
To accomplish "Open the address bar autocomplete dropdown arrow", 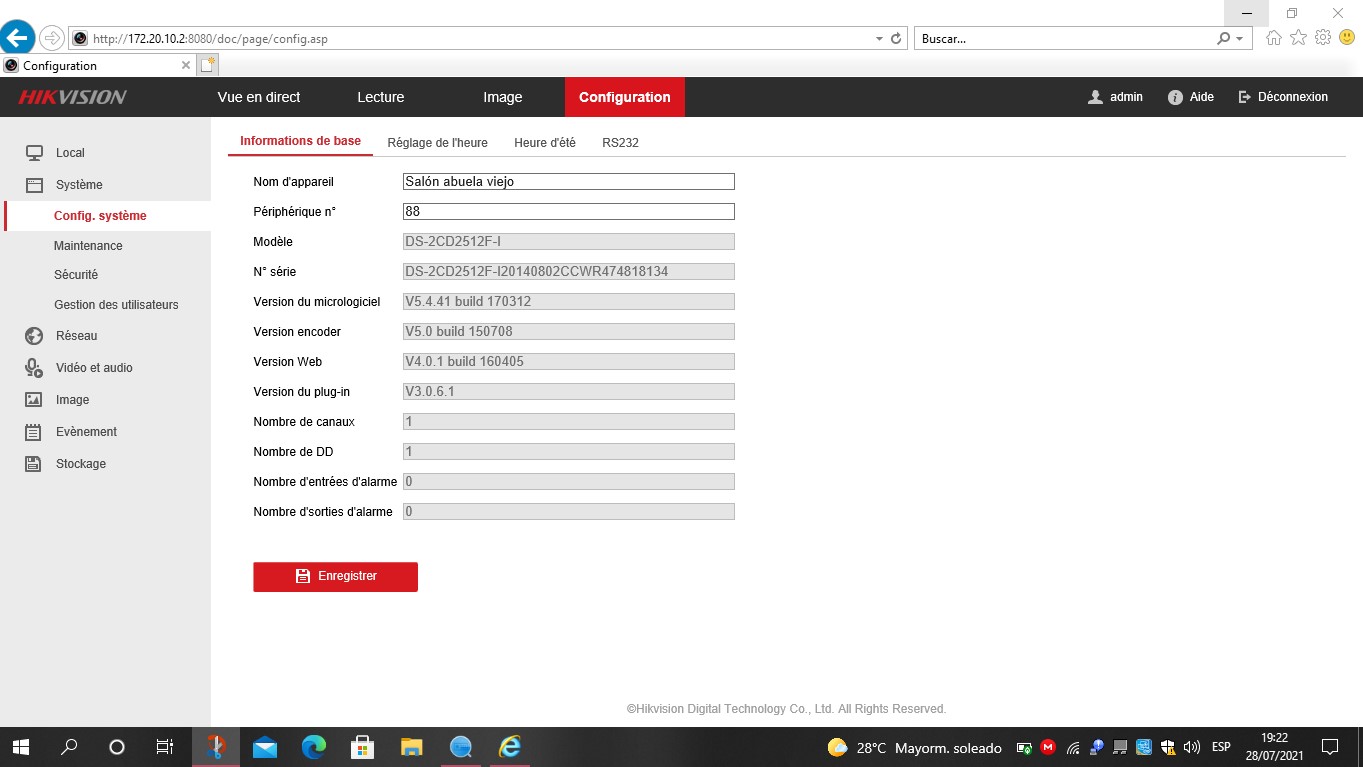I will click(877, 37).
